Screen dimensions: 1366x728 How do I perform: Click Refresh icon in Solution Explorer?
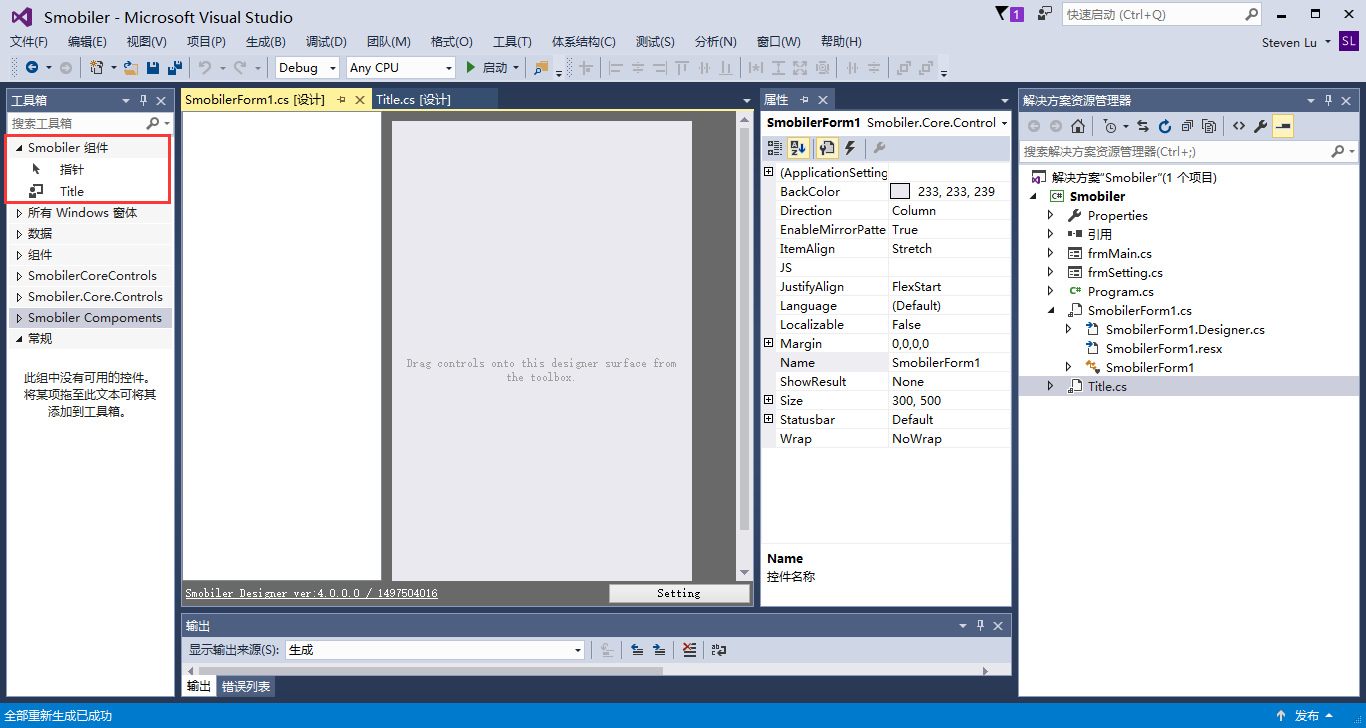(x=1165, y=126)
